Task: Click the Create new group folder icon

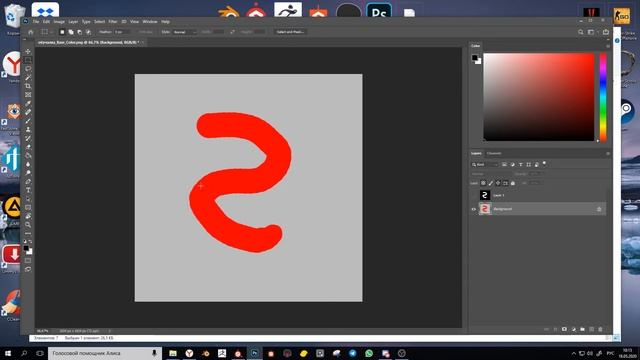Action: [x=582, y=329]
